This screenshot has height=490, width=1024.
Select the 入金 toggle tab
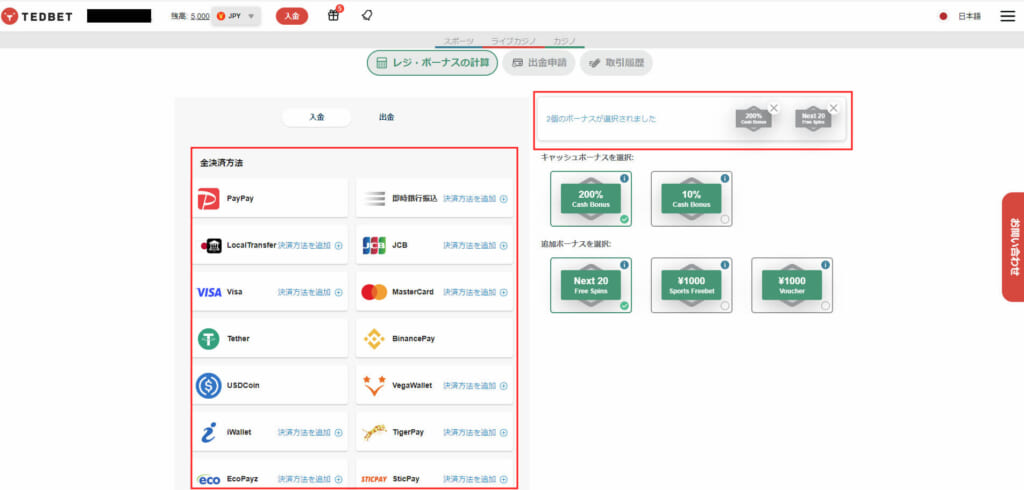coord(317,118)
